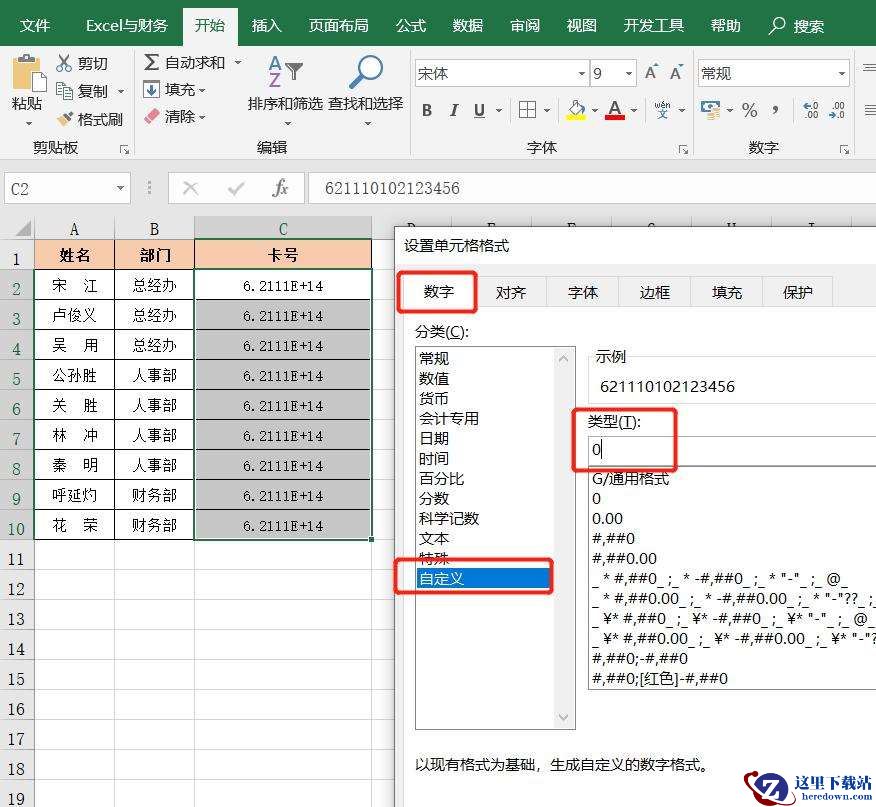Switch to 公式 ribbon tab
This screenshot has width=876, height=807.
(411, 26)
